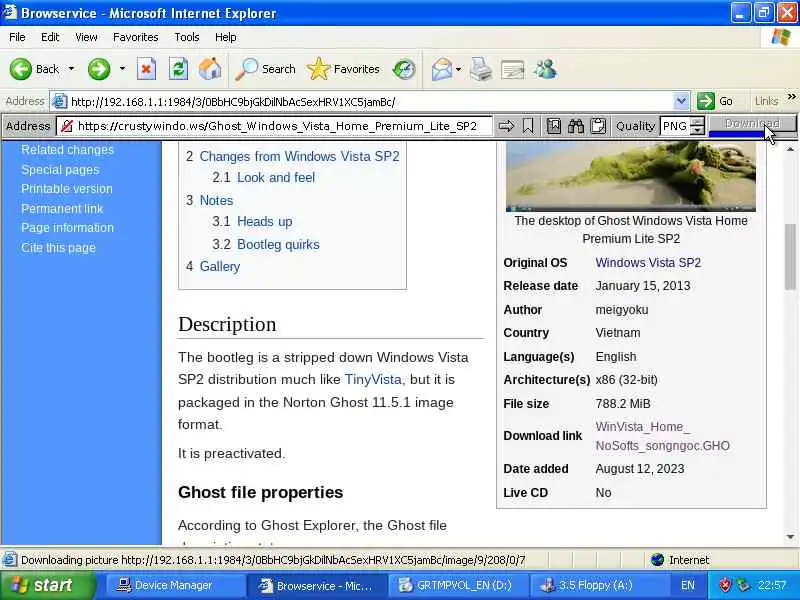
Task: Click the IE Back button
Action: point(34,69)
